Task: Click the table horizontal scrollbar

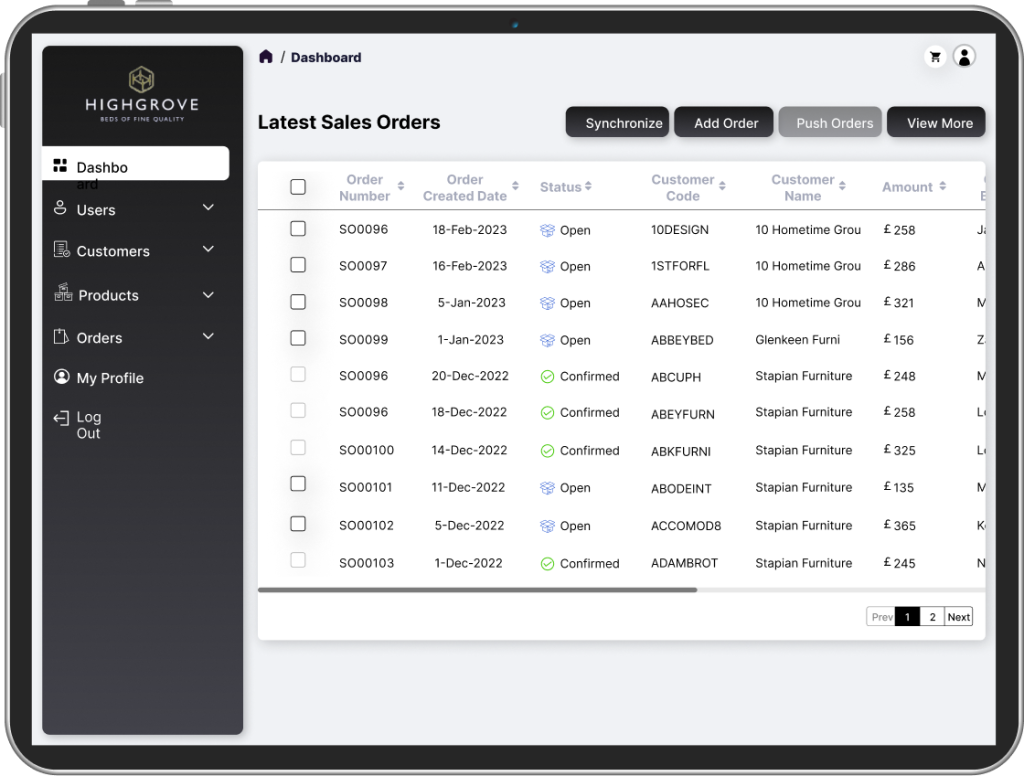Action: pos(477,590)
